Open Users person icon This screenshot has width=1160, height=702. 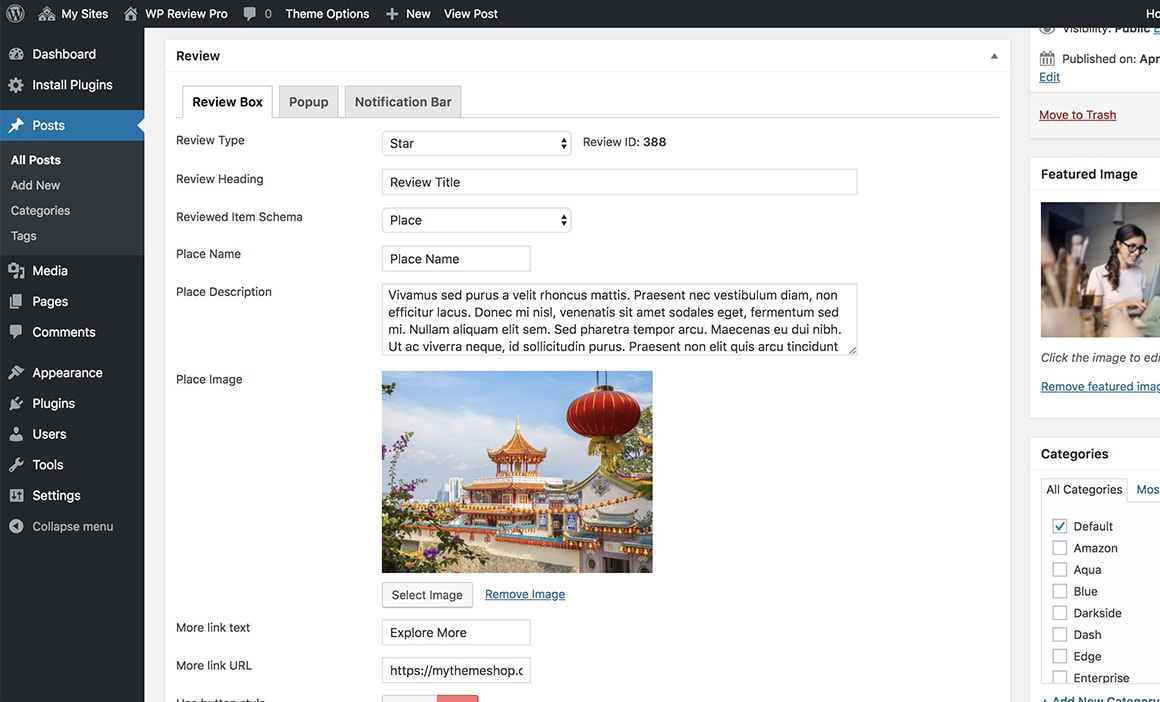(16, 434)
